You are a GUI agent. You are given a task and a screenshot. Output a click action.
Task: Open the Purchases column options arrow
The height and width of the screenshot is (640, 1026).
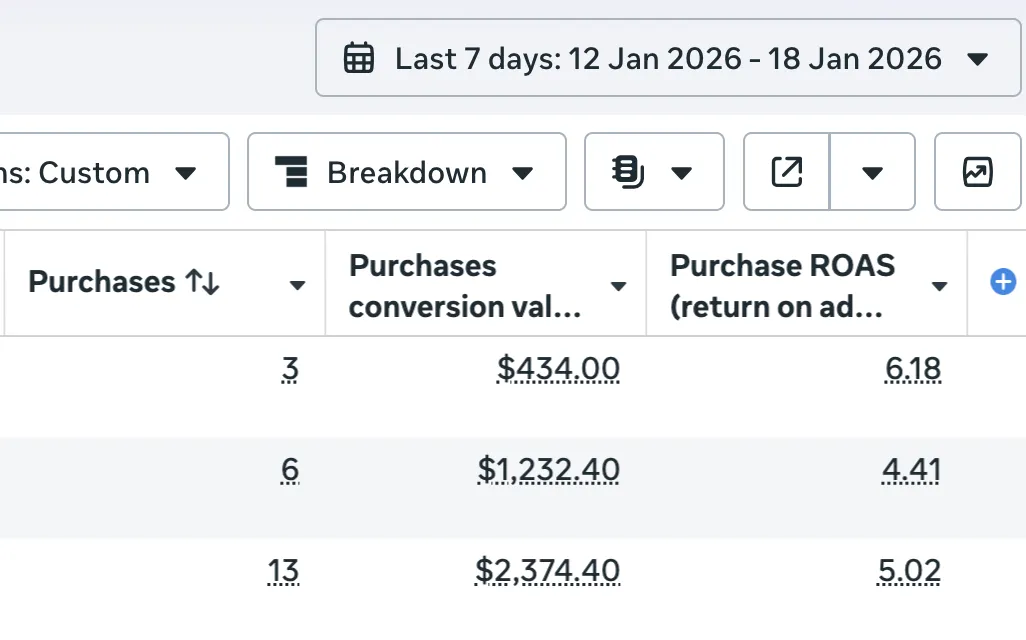tap(297, 286)
